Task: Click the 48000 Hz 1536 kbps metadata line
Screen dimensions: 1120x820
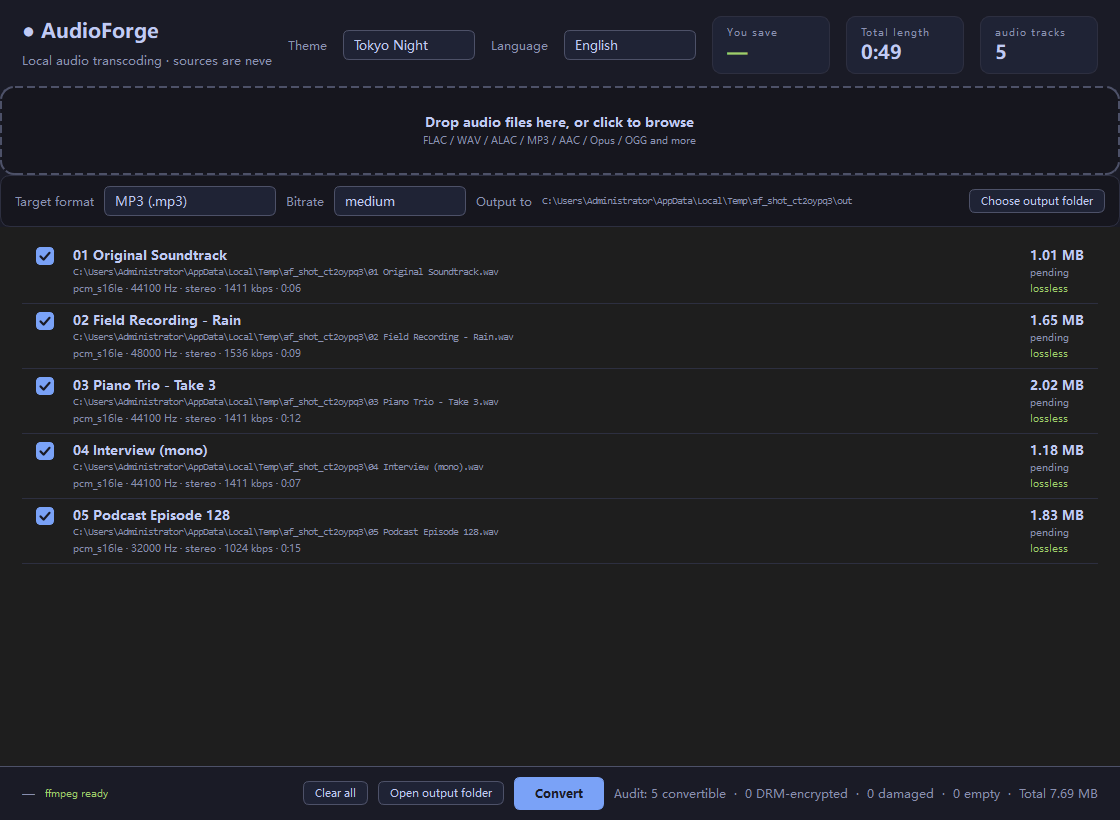Action: [x=186, y=354]
